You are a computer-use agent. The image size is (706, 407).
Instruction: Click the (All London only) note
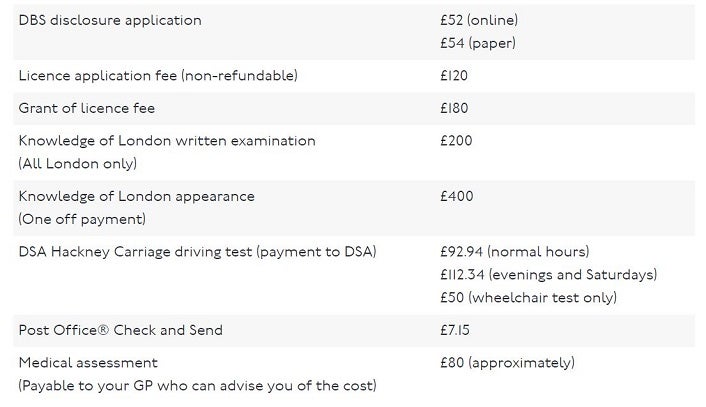(x=77, y=163)
